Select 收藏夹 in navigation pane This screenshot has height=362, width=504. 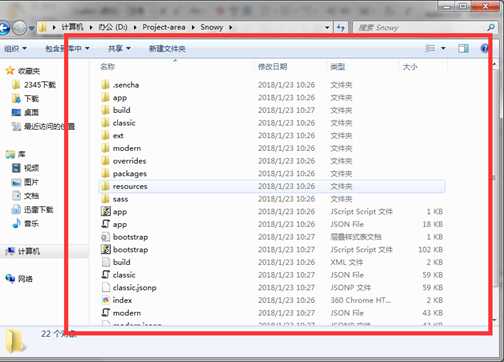[x=29, y=71]
